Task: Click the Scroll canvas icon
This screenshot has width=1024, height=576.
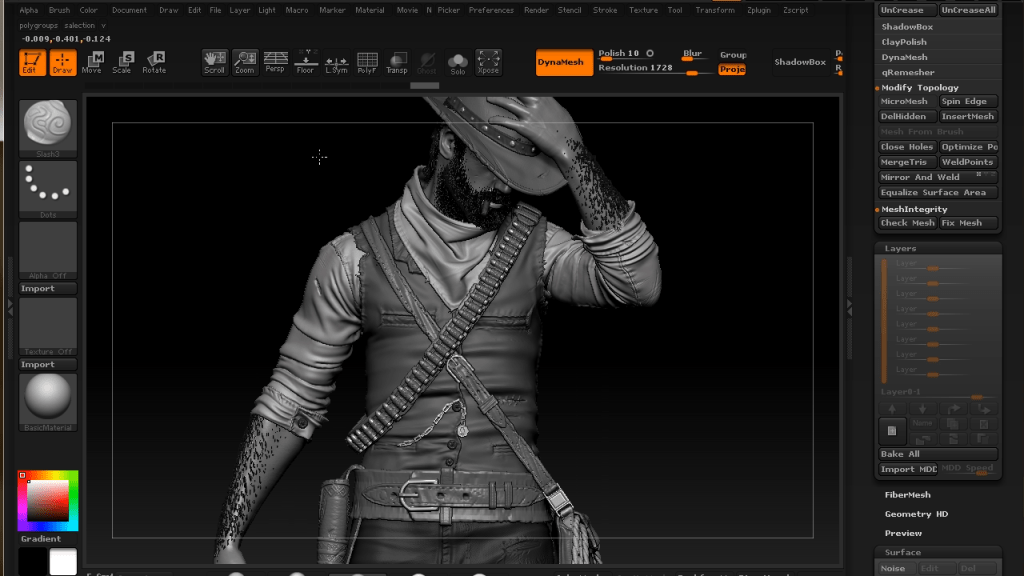Action: (x=214, y=63)
